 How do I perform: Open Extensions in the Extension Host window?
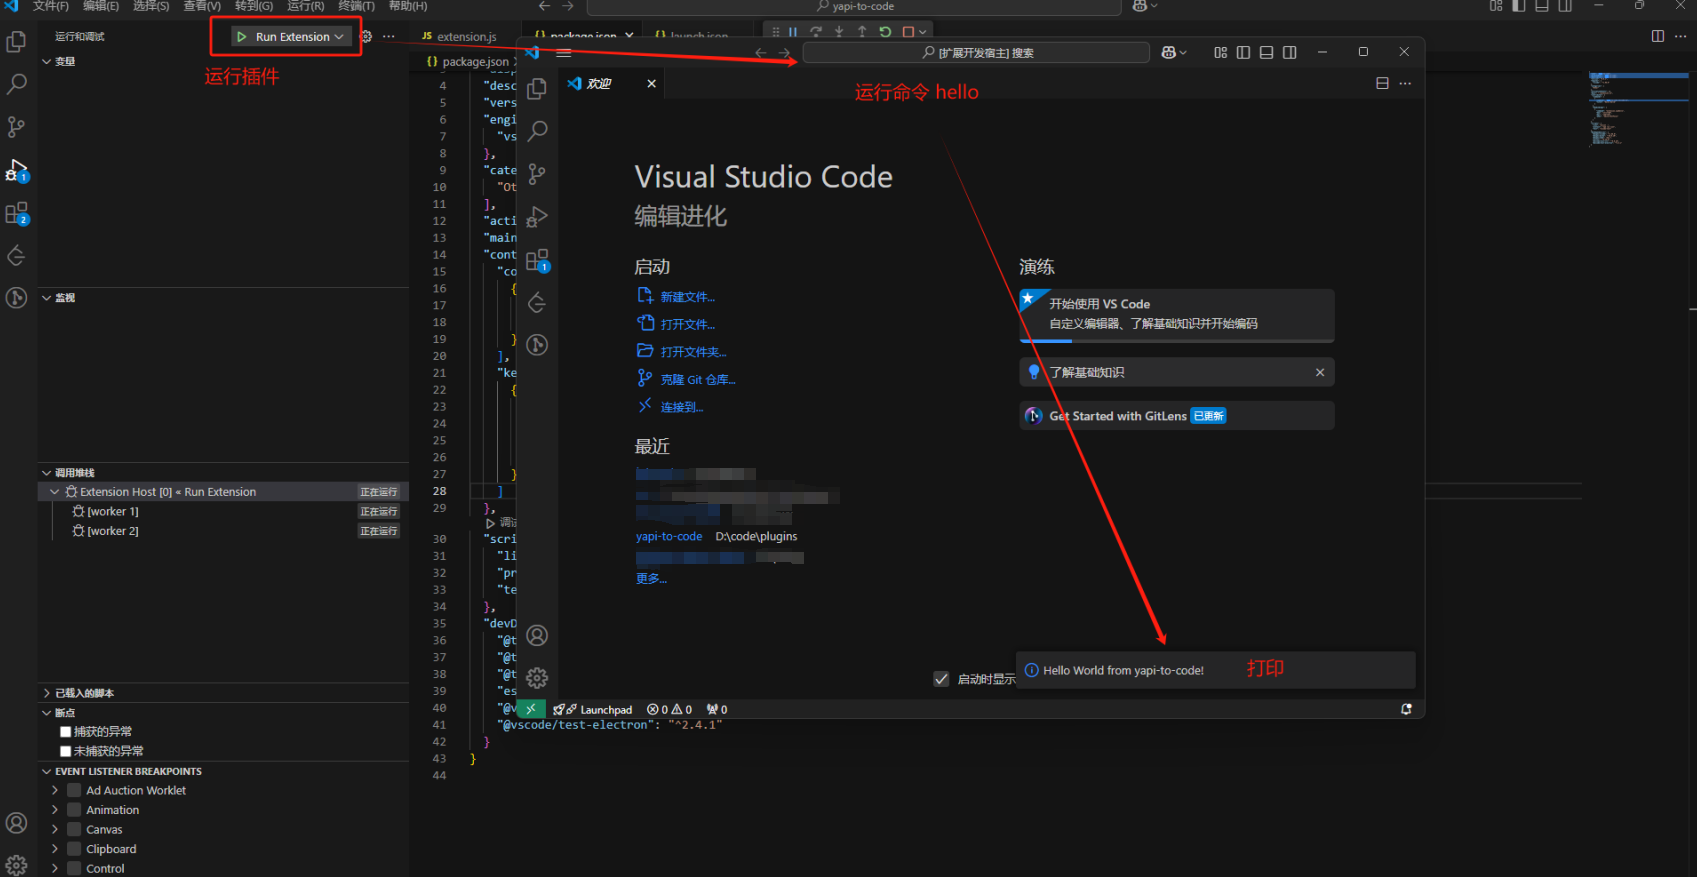pos(537,260)
